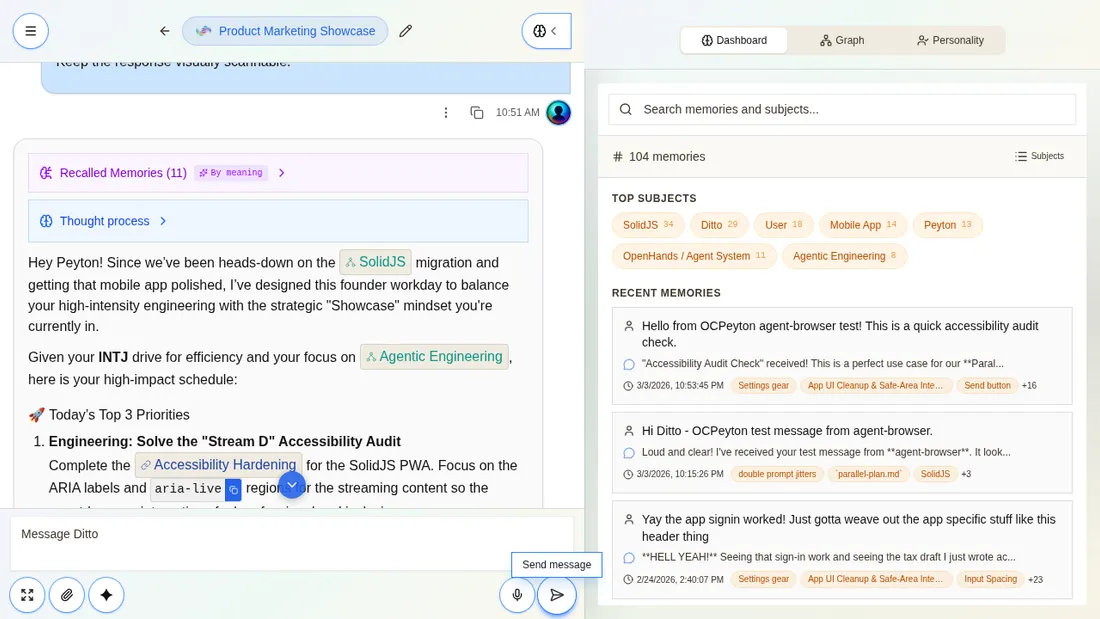Open message options via three-dot menu
The width and height of the screenshot is (1100, 619).
click(x=446, y=112)
